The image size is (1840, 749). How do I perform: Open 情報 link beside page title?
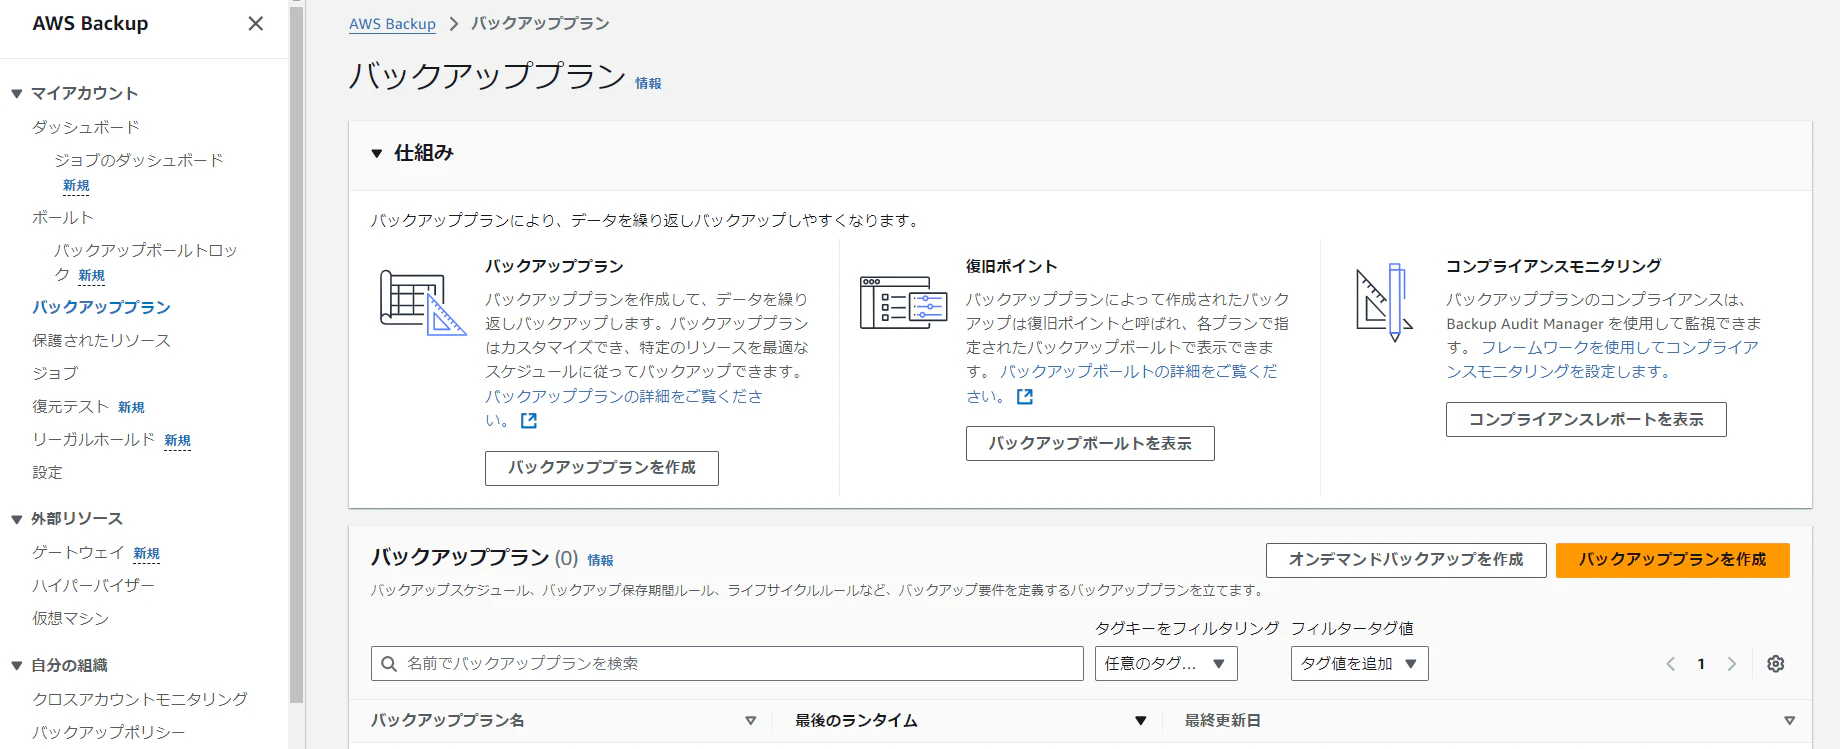tap(648, 83)
